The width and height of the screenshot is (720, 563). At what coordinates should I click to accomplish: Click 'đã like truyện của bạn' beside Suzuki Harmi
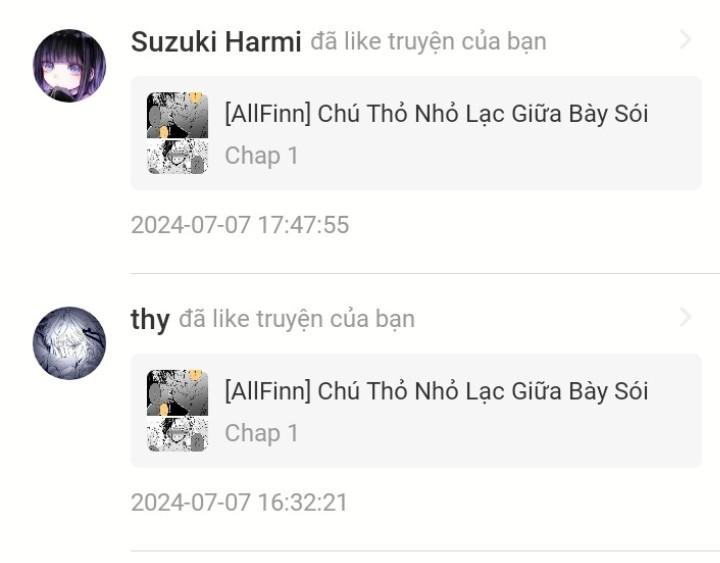[x=428, y=42]
